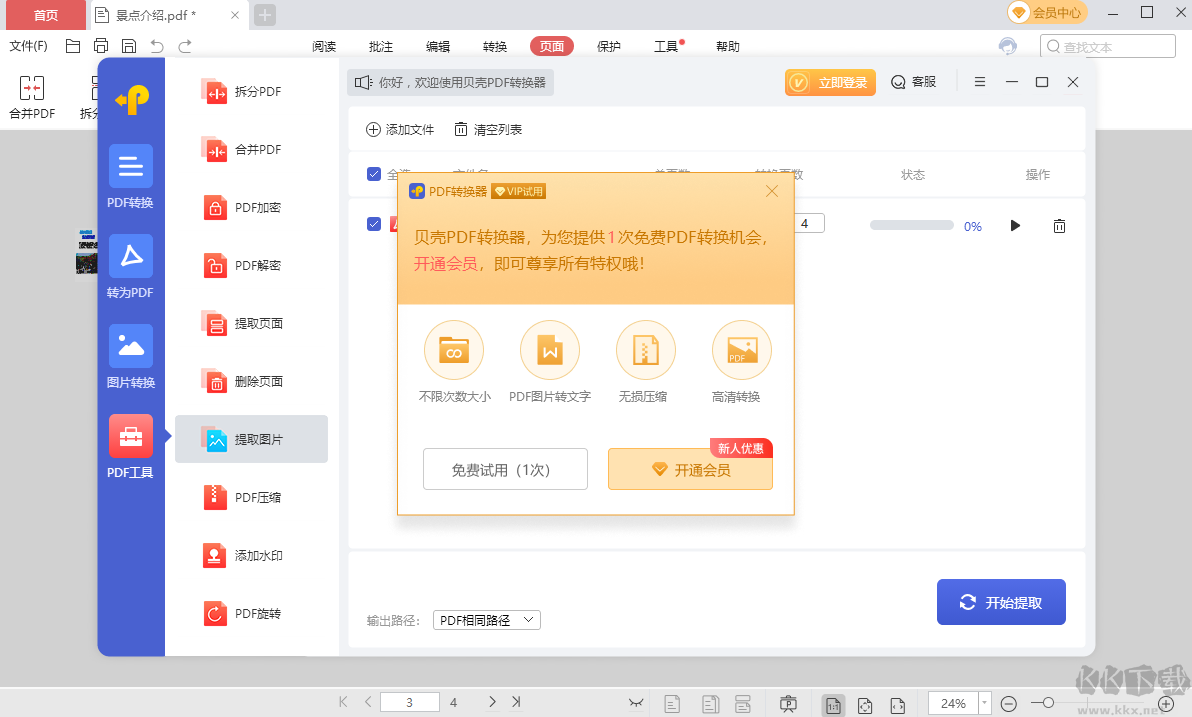
Task: Click the 高清转换 feature icon
Action: tap(742, 351)
